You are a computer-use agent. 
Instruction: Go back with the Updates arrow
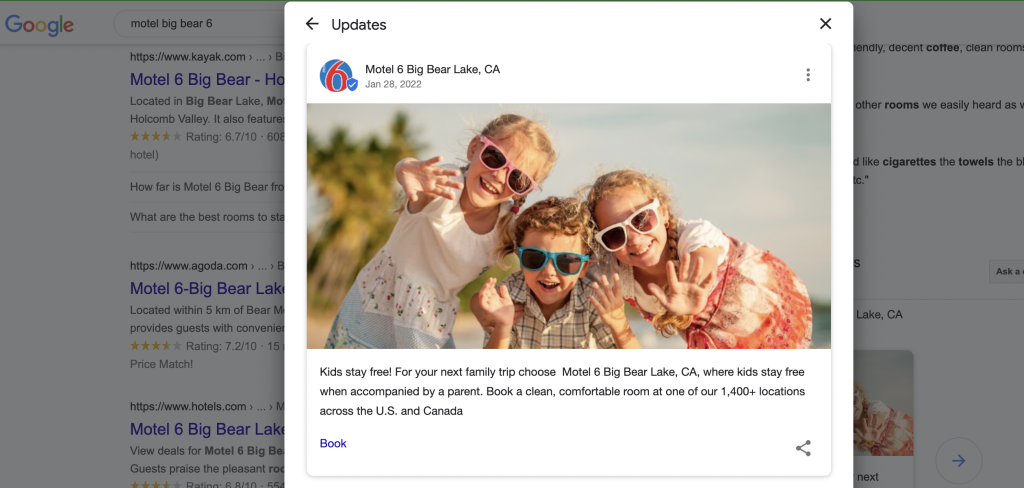click(x=312, y=24)
